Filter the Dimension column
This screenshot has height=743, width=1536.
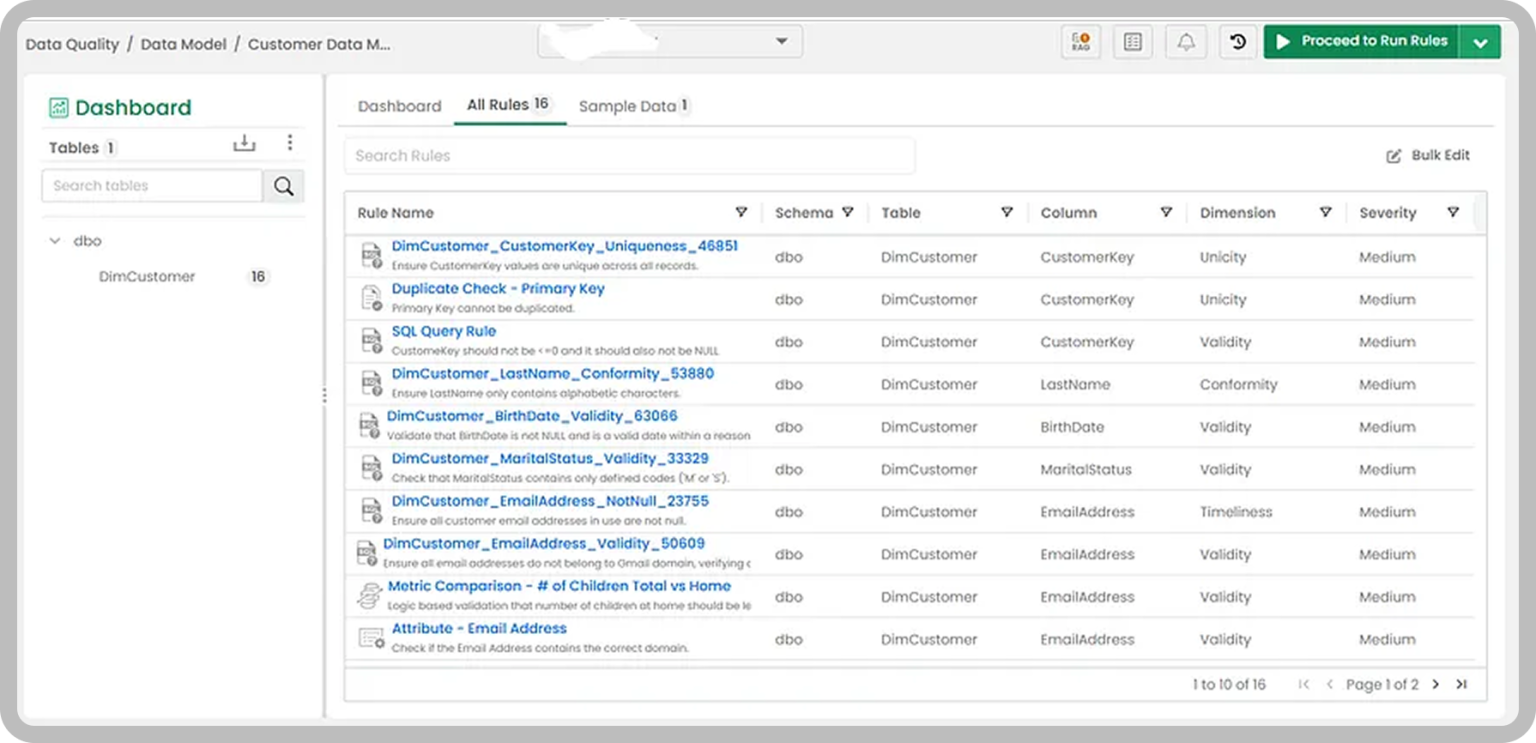click(x=1325, y=212)
